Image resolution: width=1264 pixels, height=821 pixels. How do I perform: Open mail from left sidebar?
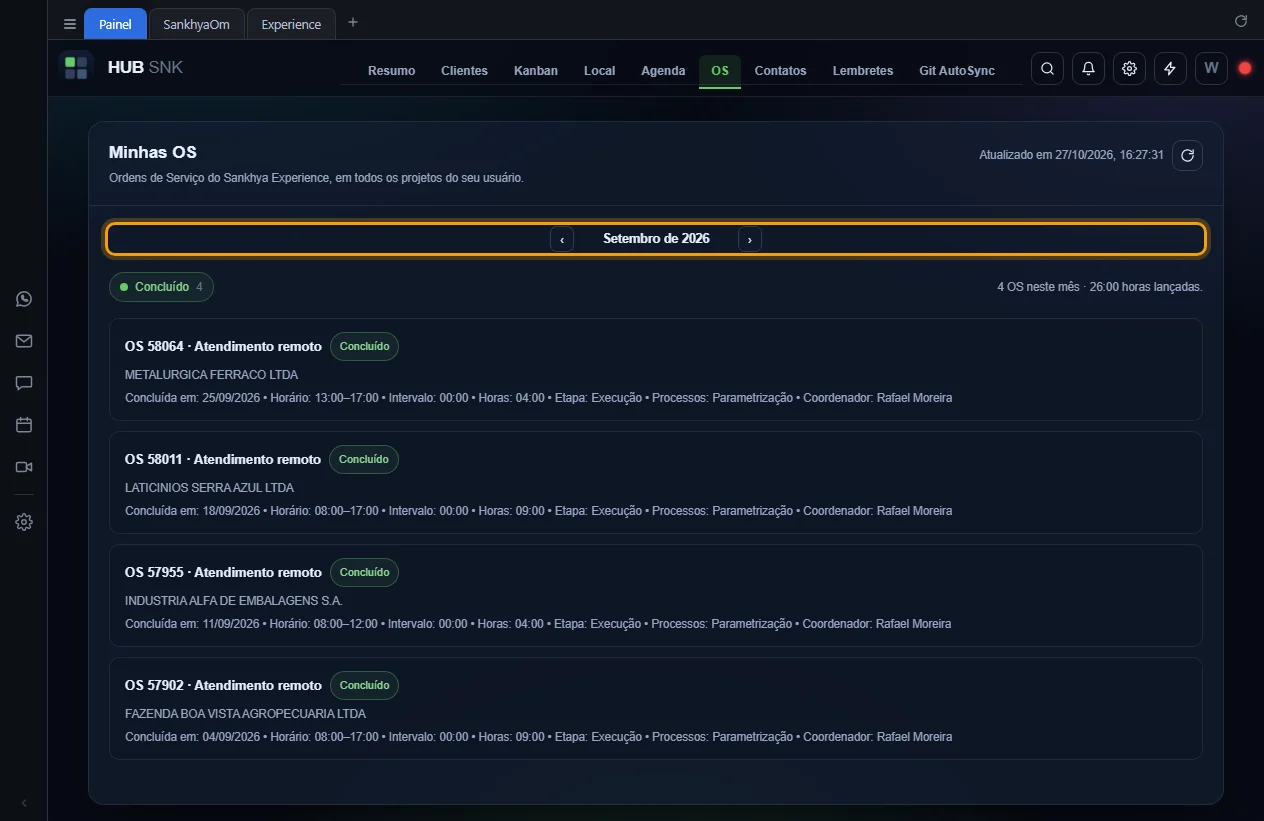coord(24,341)
